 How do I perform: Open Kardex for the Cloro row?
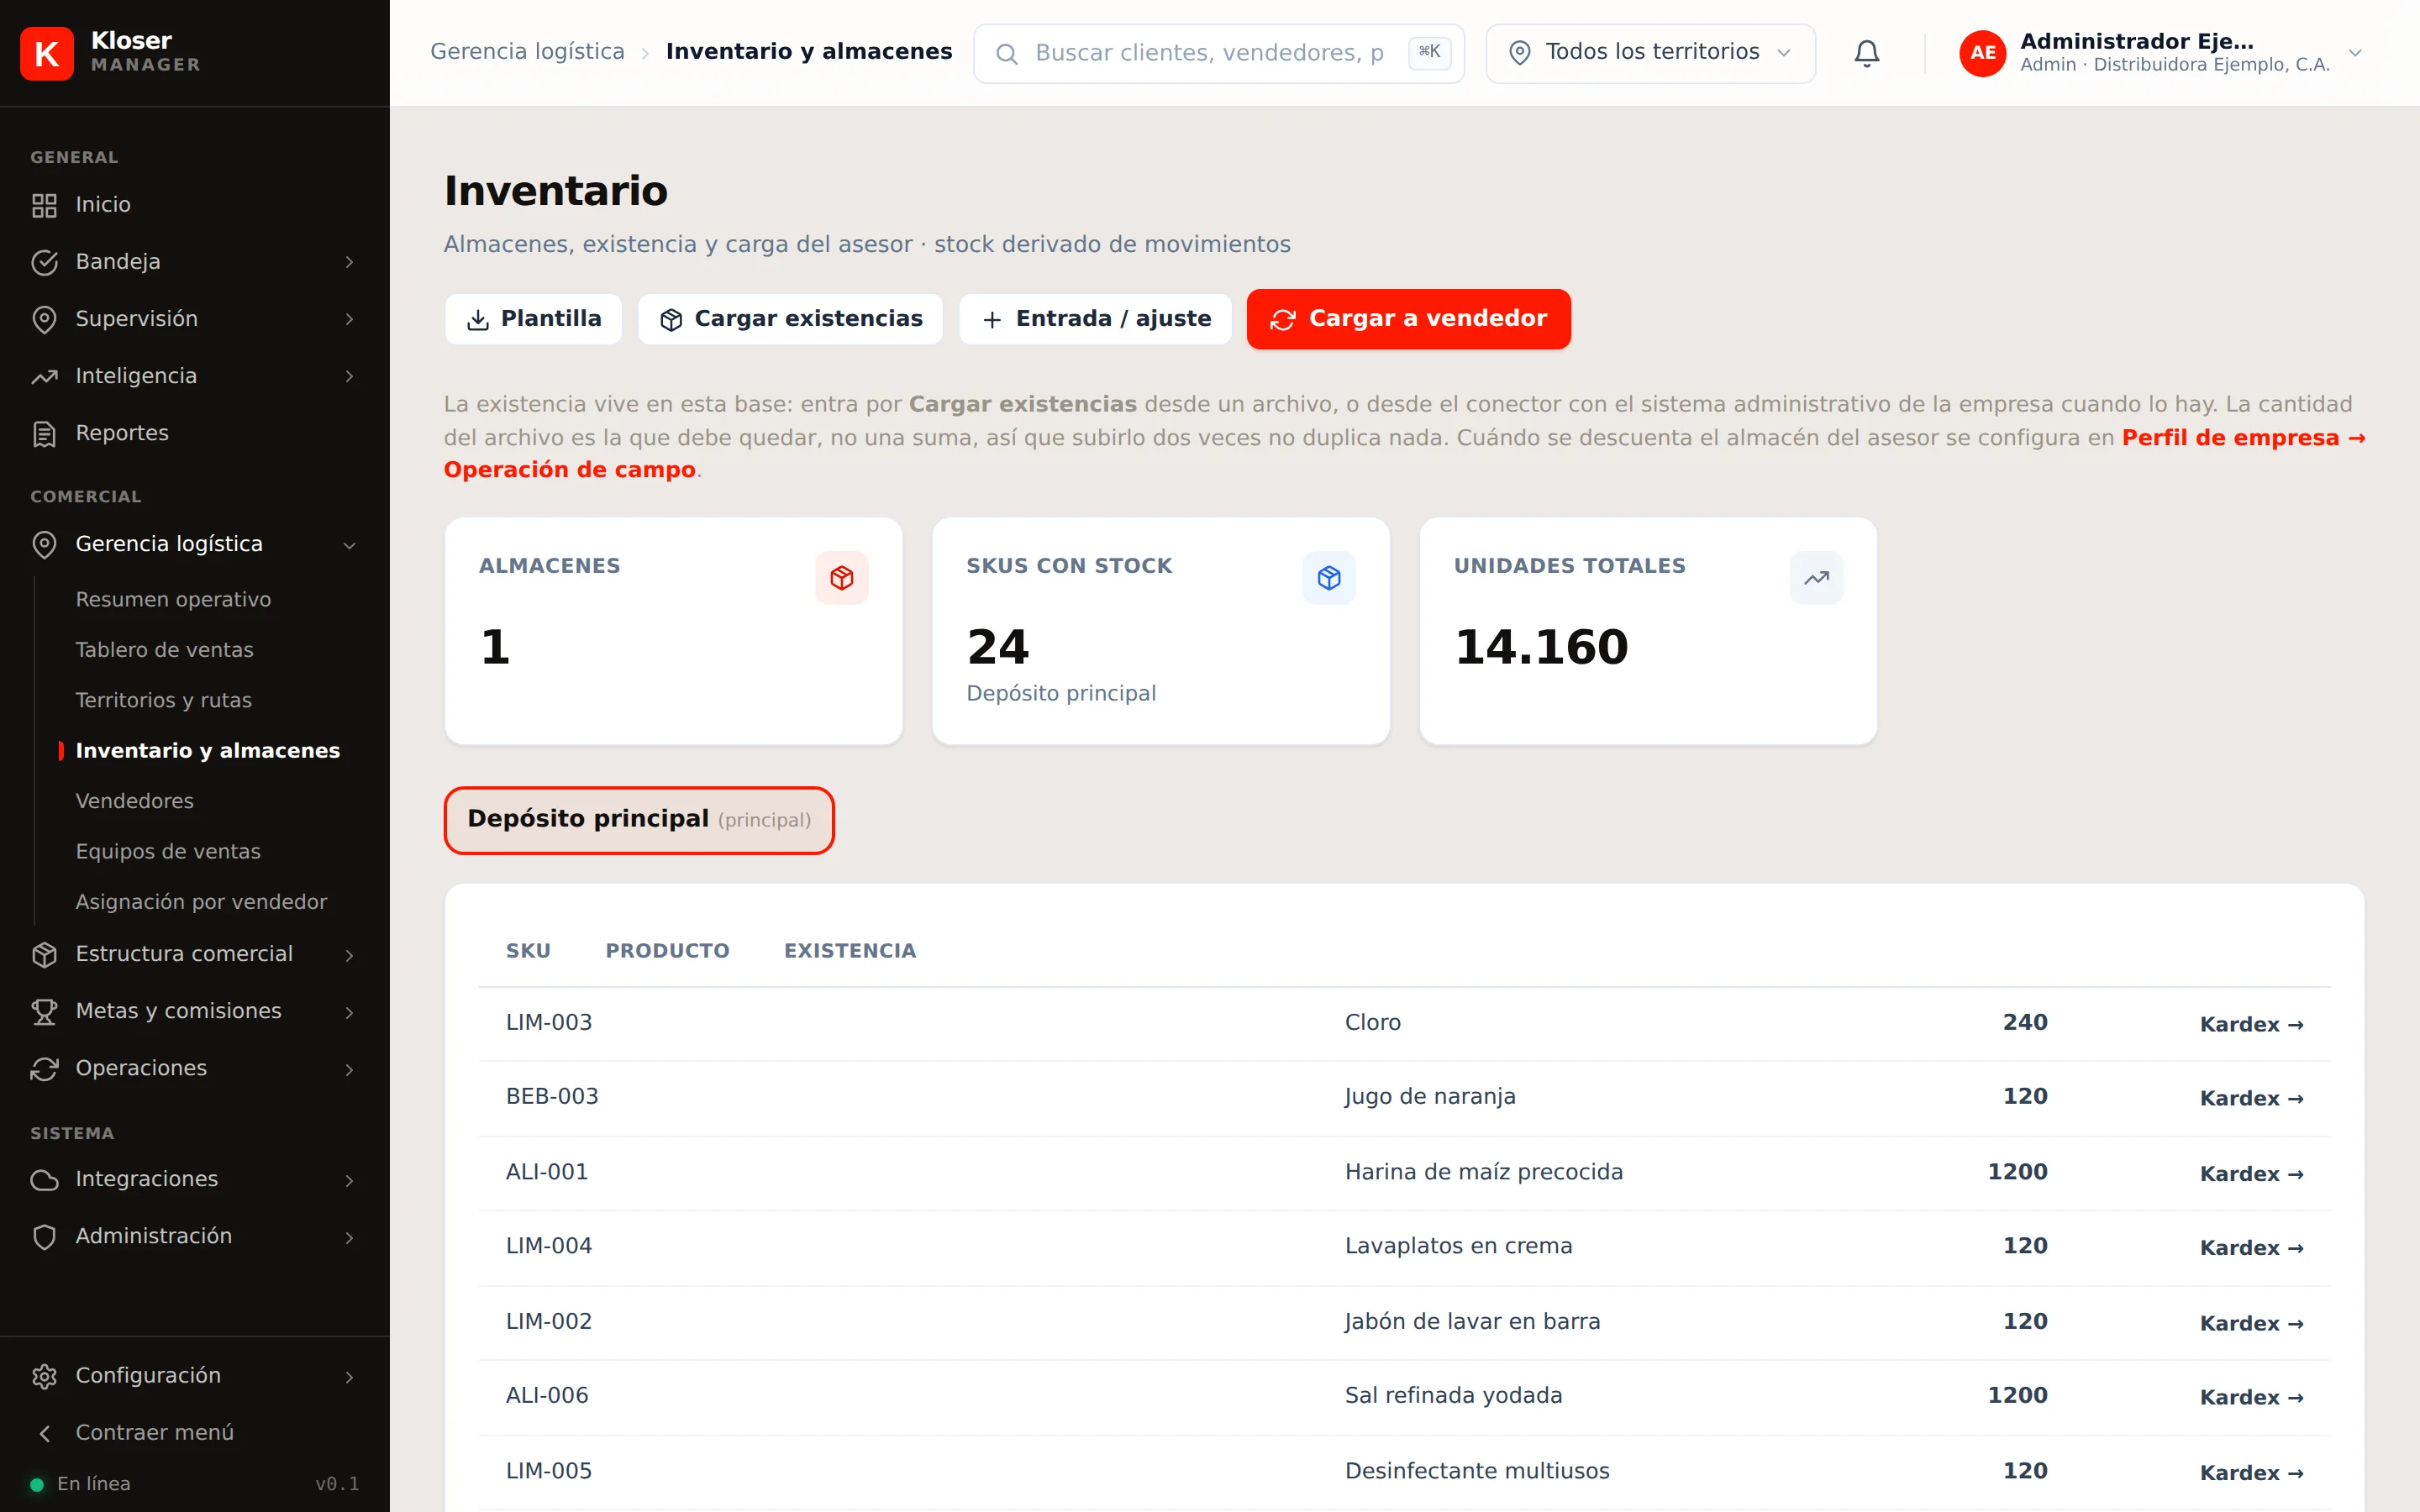2251,1024
